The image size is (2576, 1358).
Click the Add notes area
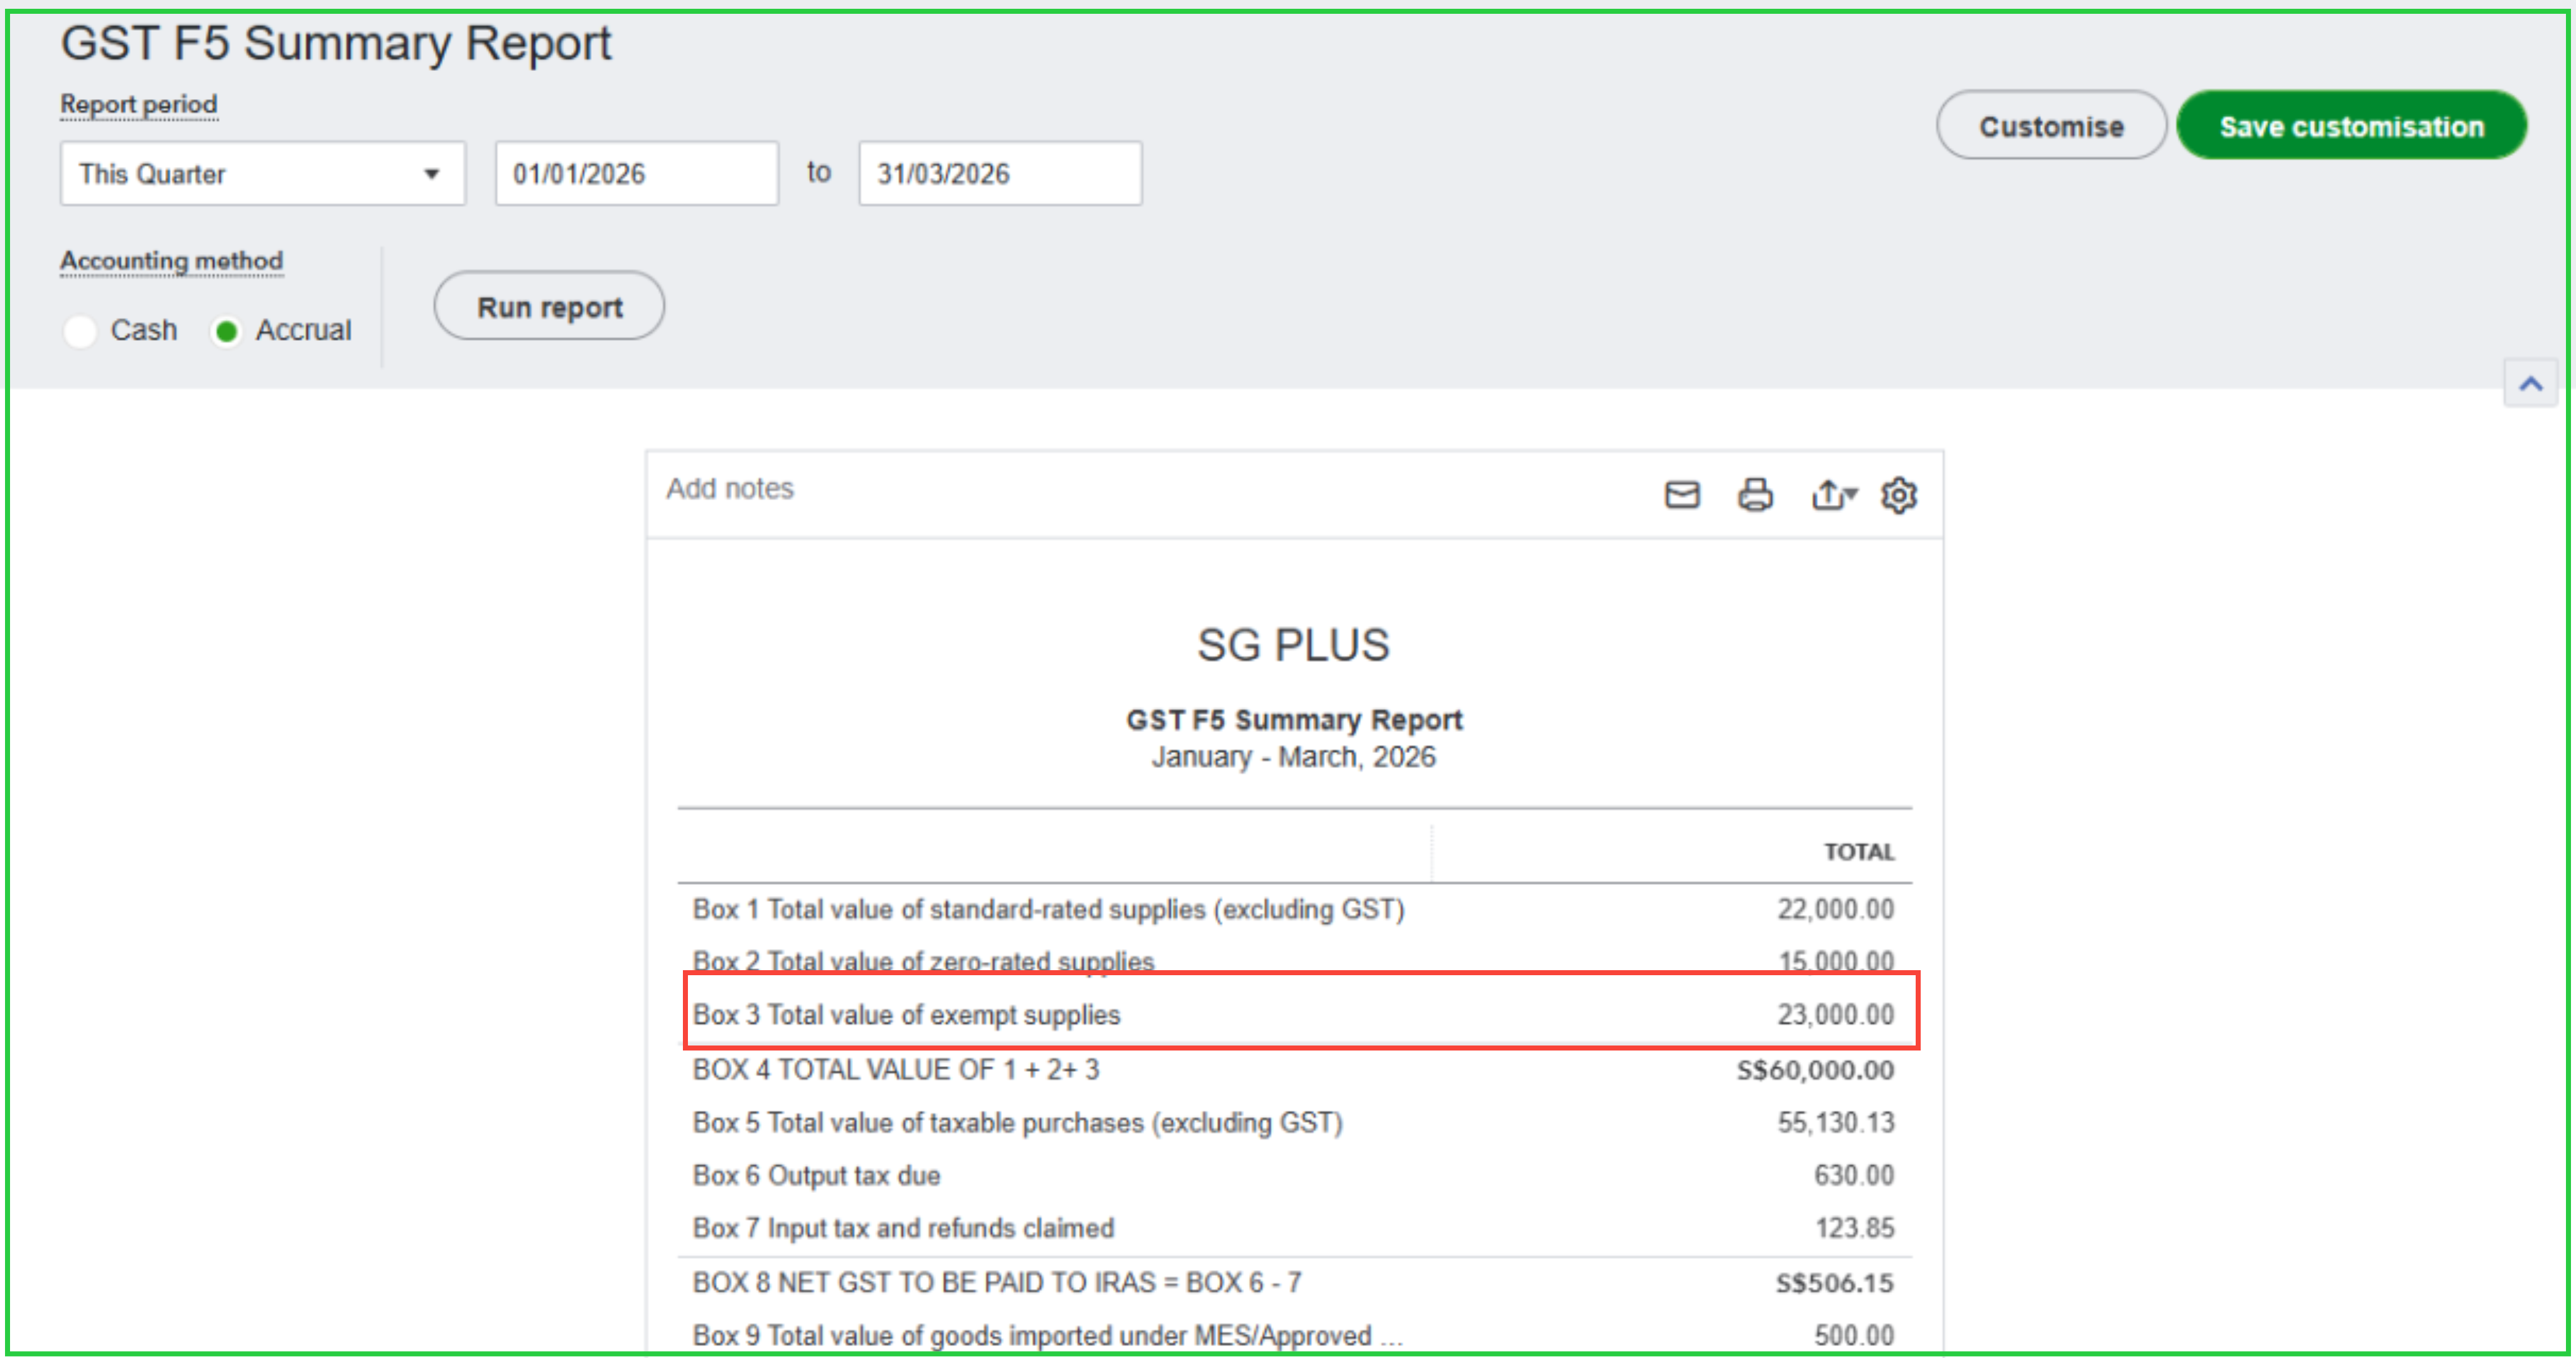coord(730,489)
